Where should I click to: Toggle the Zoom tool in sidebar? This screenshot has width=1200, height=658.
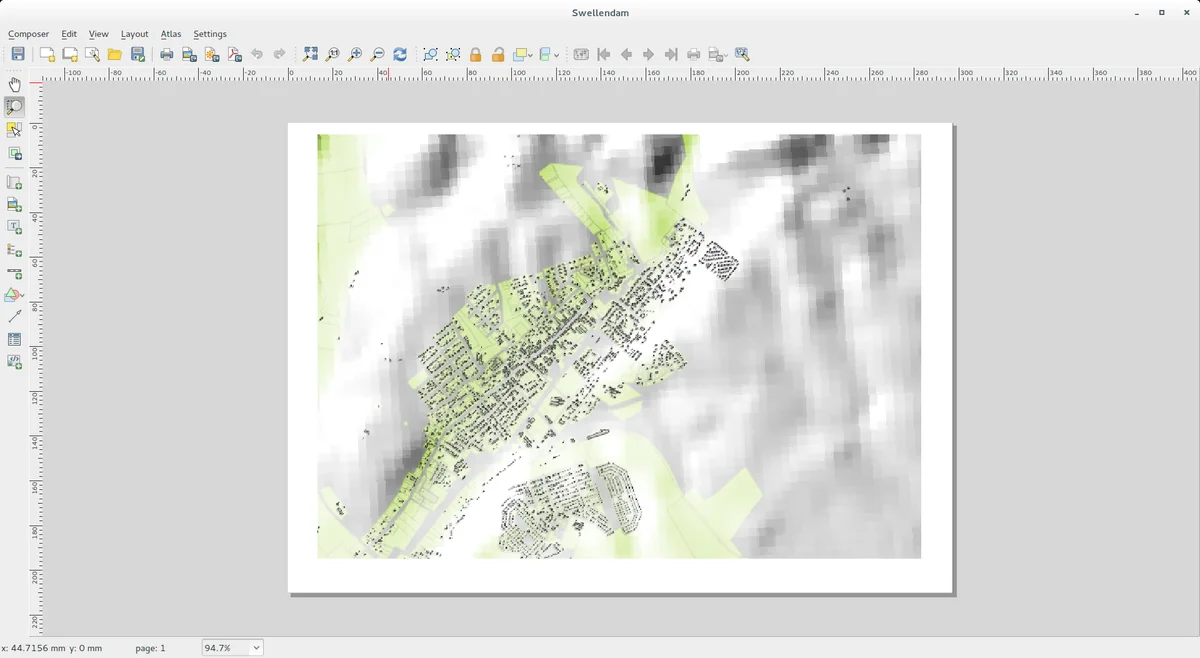[14, 107]
